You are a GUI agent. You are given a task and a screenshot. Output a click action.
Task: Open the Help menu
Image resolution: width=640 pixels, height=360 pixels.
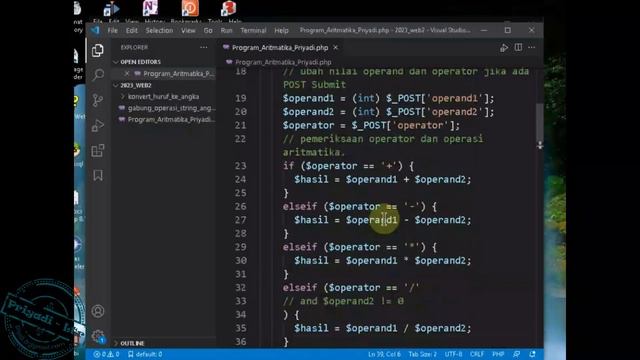click(x=281, y=31)
